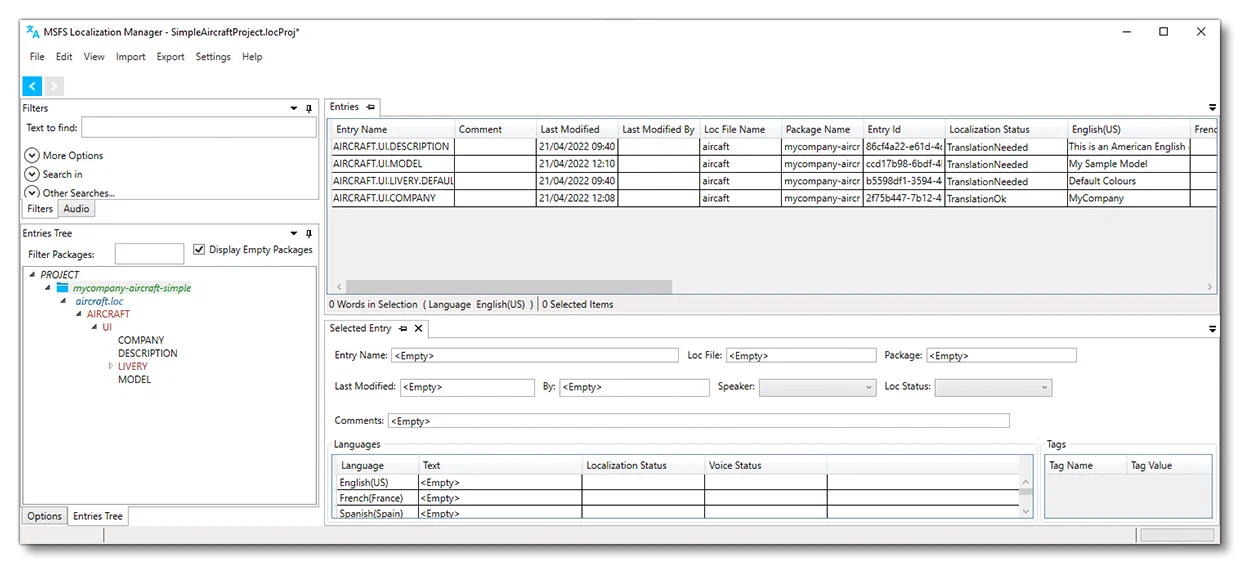Expand More Options in Filters
The image size is (1240, 564).
click(32, 155)
